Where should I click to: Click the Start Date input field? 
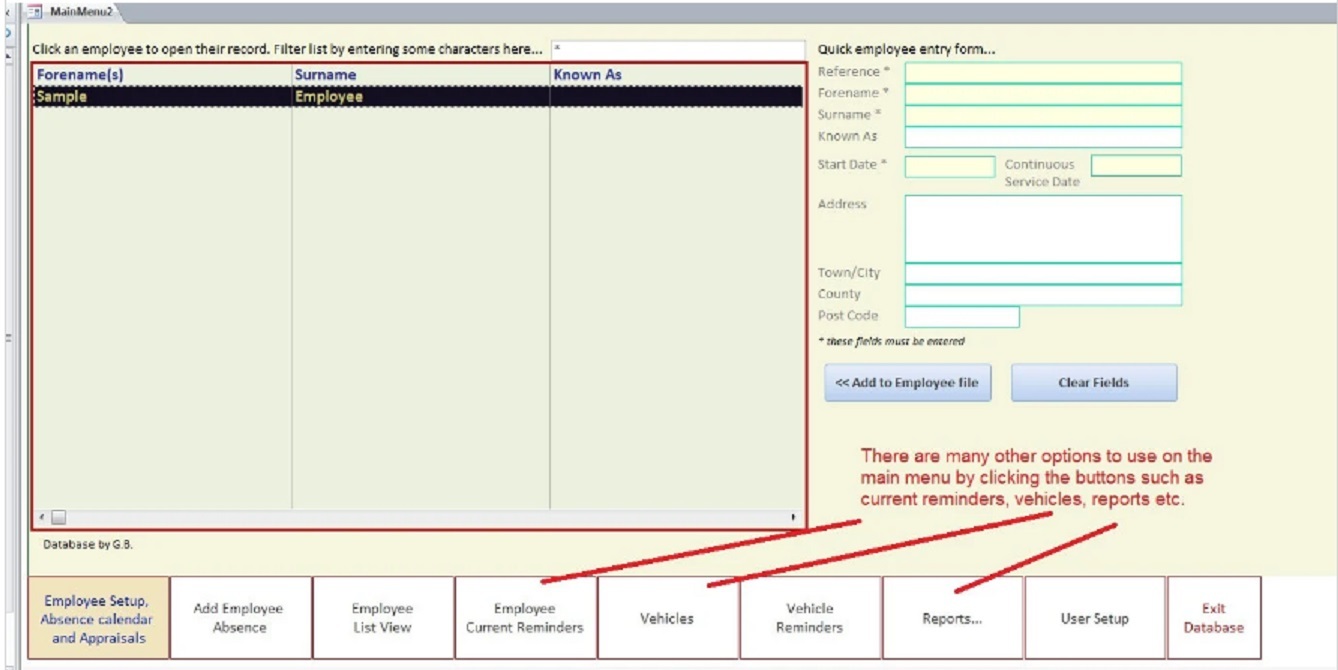(950, 166)
